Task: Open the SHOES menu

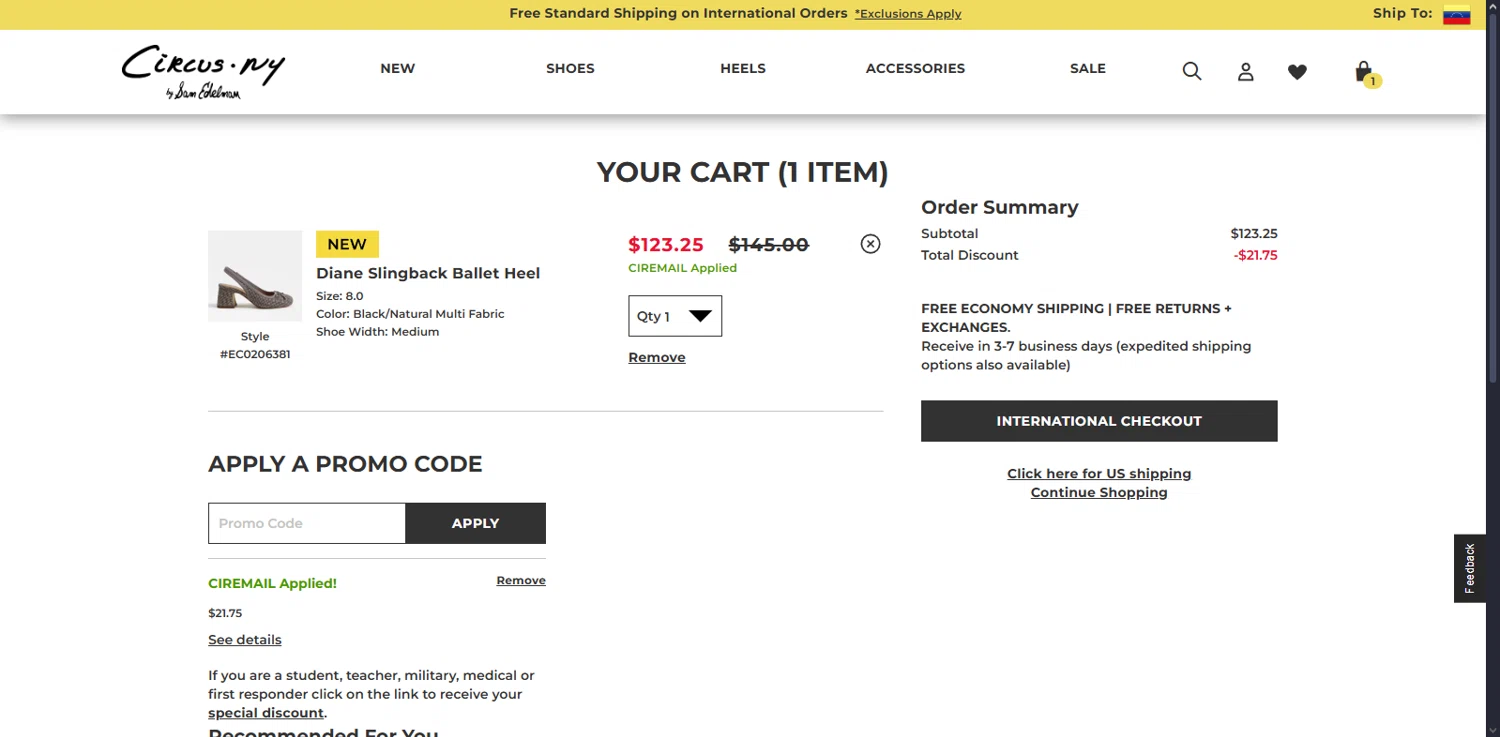Action: 570,69
